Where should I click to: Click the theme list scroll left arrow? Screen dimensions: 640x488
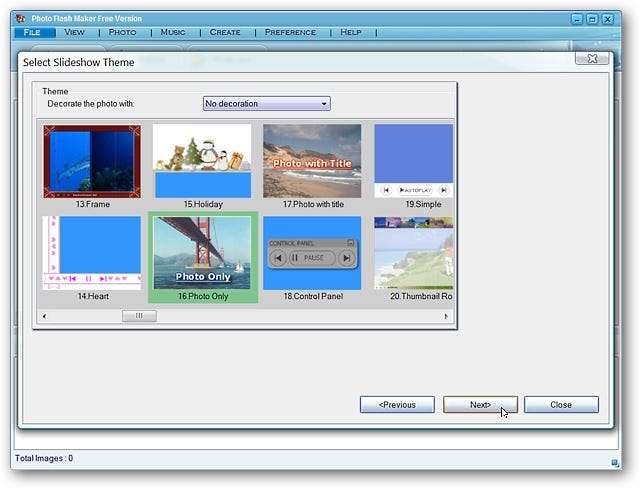[43, 316]
